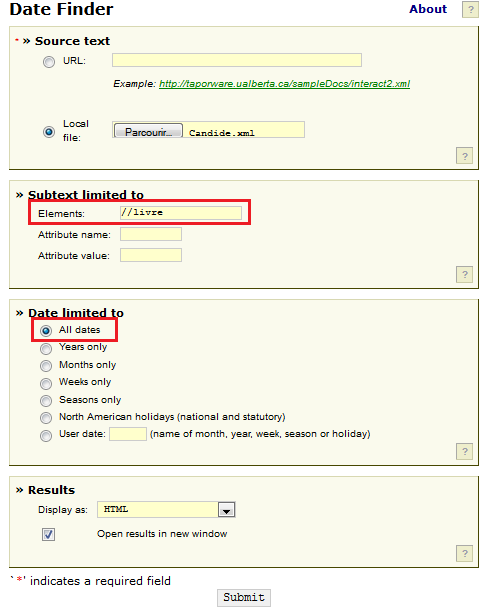The image size is (484, 614).
Task: Follow the example interact2.xml link
Action: (x=284, y=84)
